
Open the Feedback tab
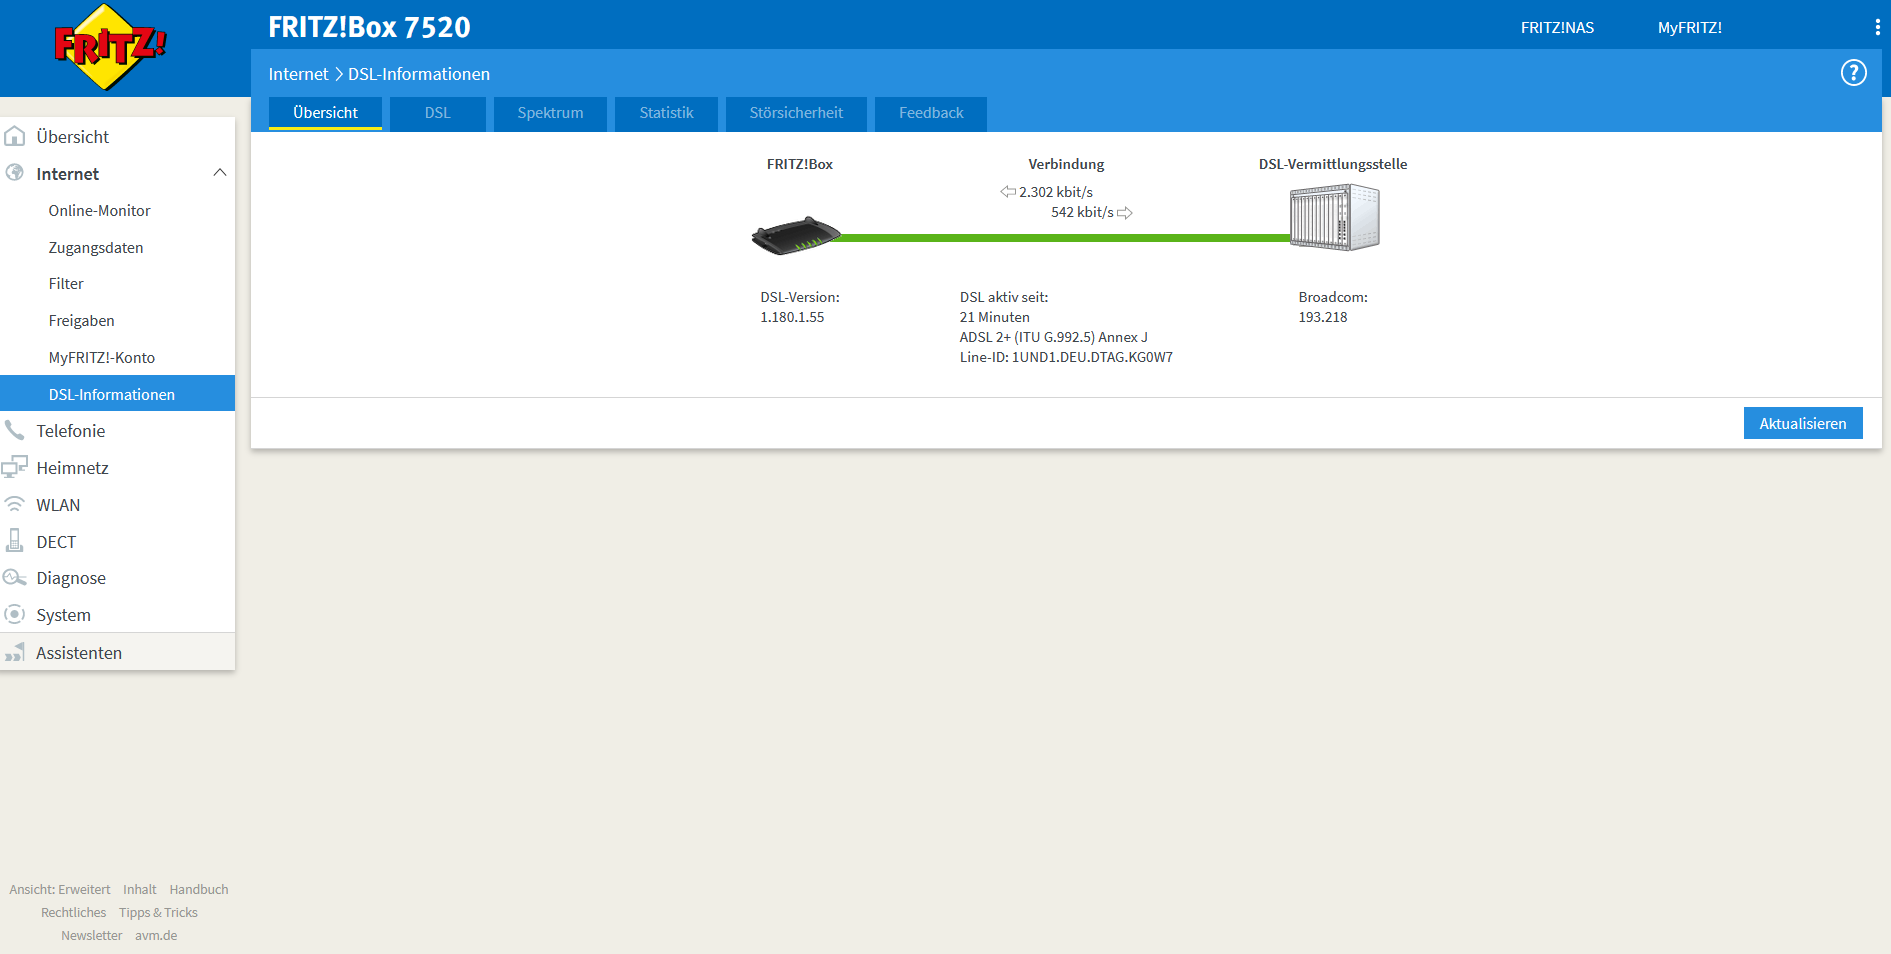[x=931, y=113]
